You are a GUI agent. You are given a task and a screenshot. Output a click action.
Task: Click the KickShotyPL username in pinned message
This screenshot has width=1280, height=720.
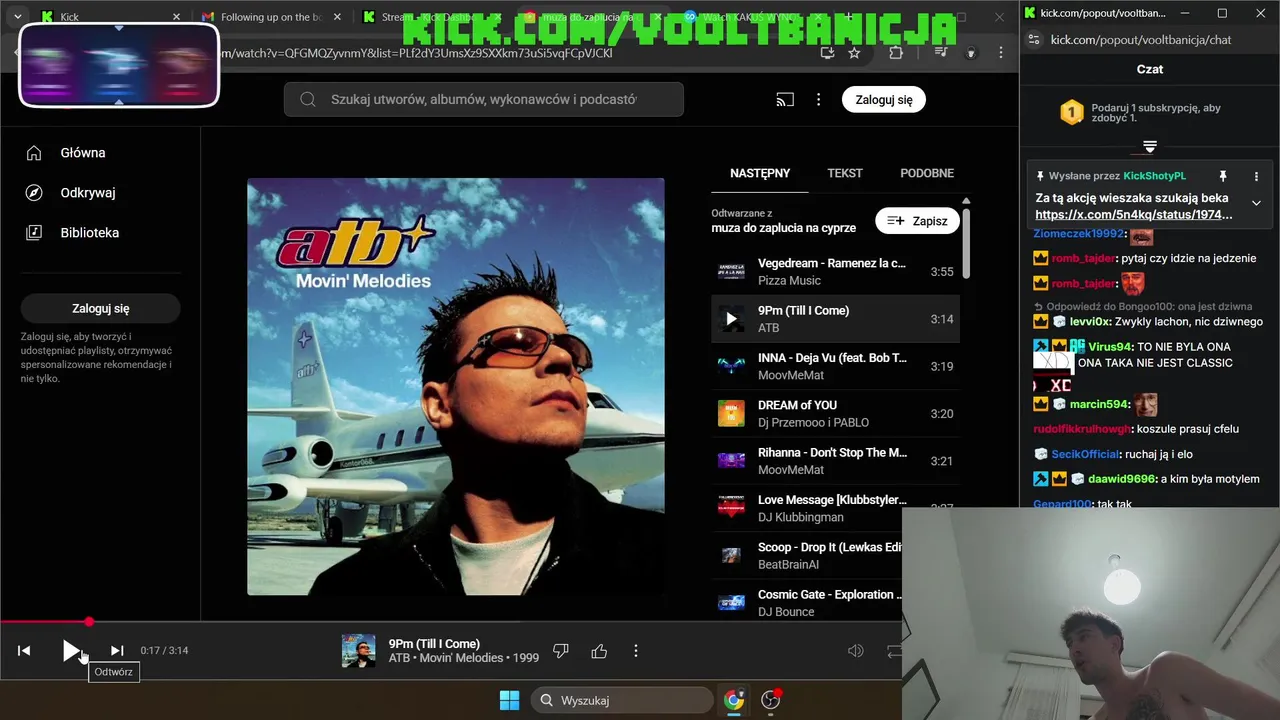1154,176
